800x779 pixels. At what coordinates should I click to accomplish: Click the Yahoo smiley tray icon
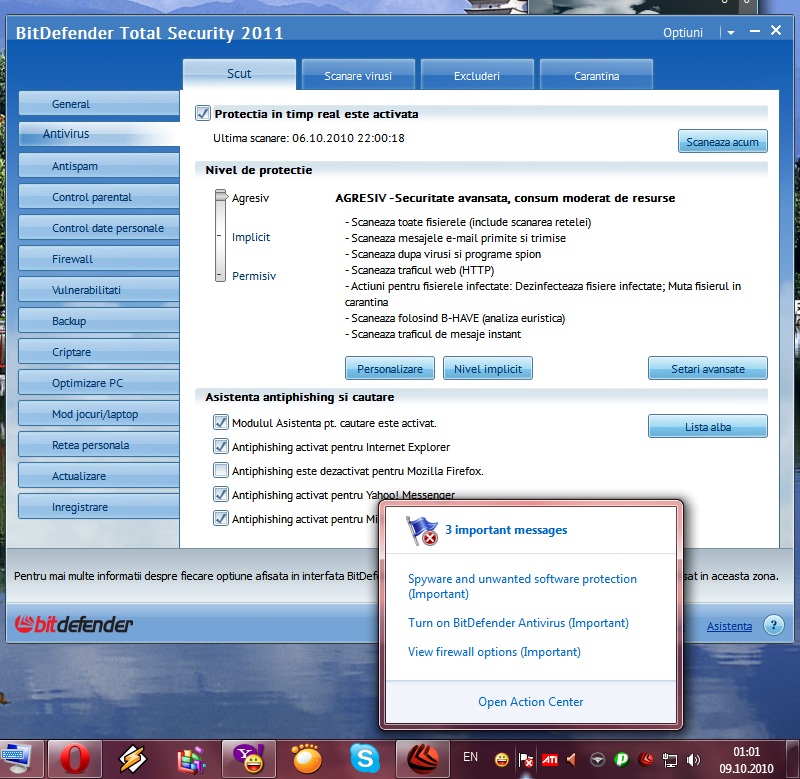click(x=502, y=760)
